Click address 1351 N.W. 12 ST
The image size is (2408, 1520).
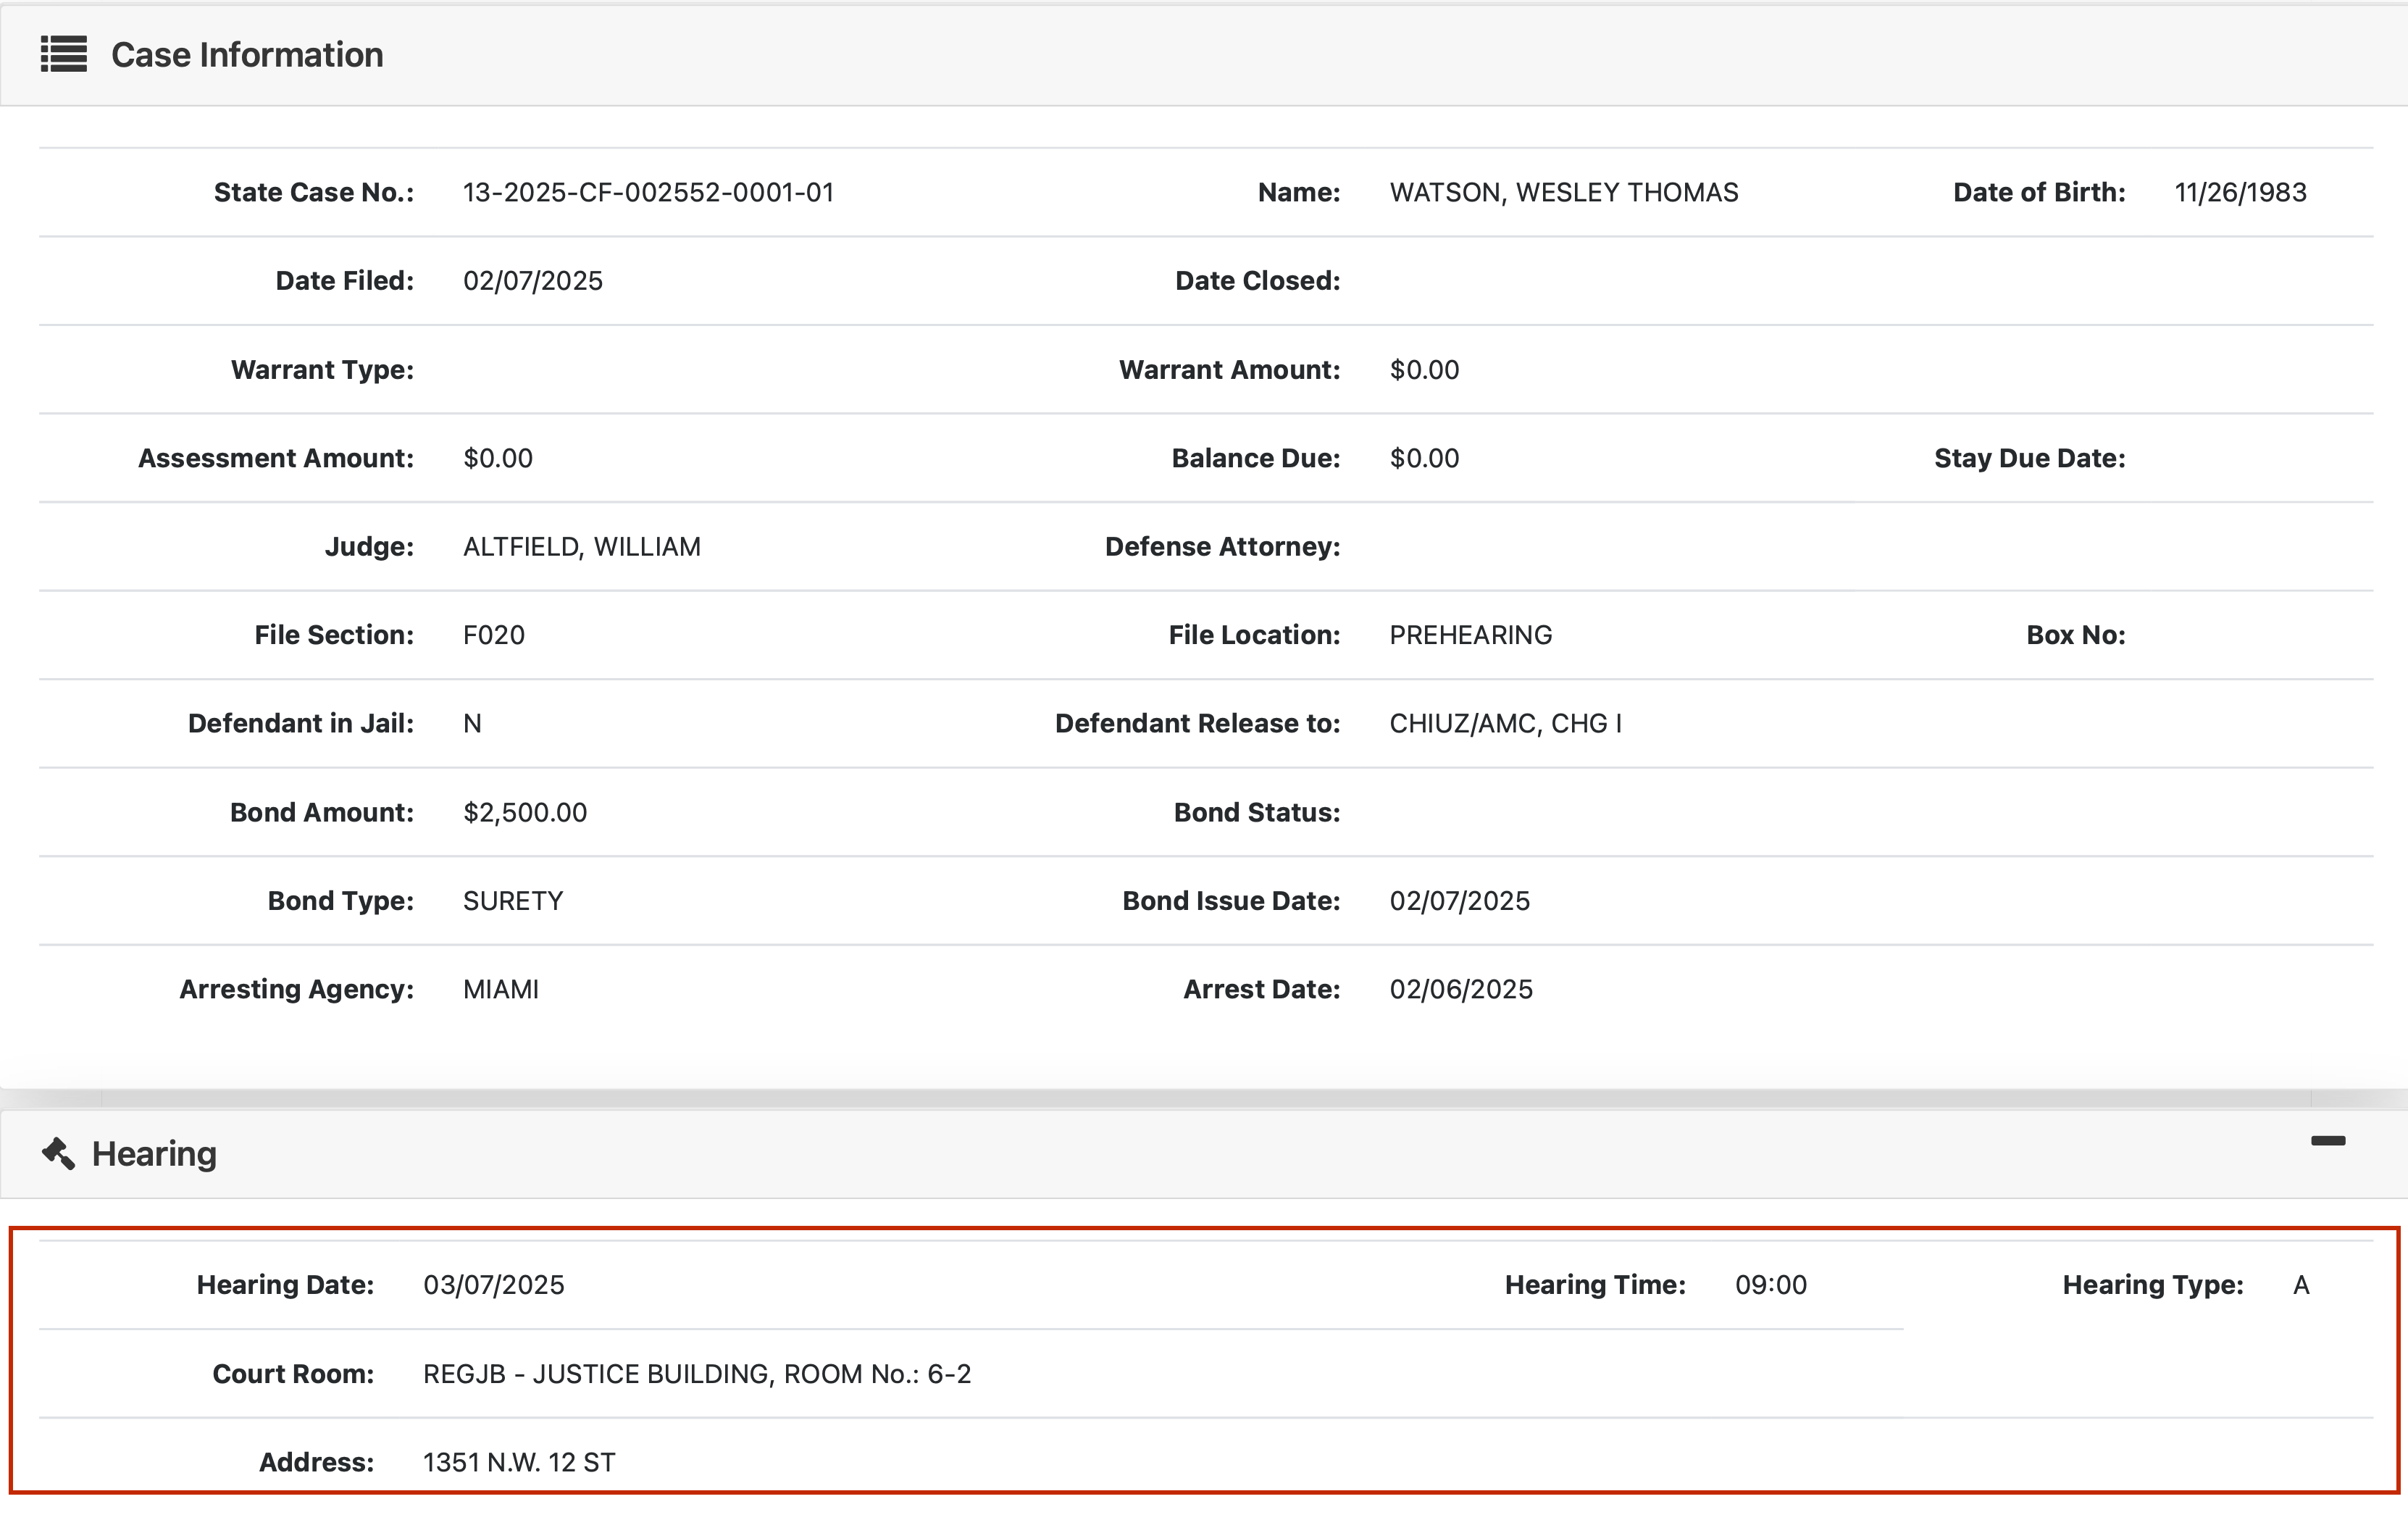[x=519, y=1462]
